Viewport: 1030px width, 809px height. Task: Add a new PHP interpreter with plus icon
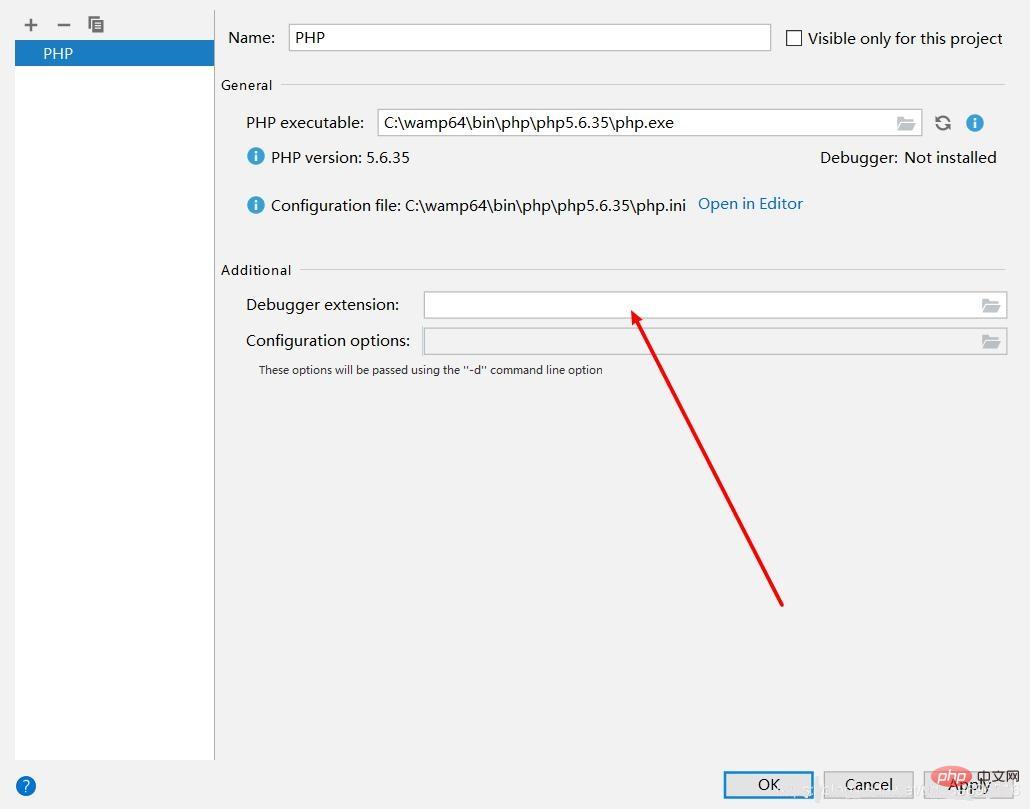(31, 26)
